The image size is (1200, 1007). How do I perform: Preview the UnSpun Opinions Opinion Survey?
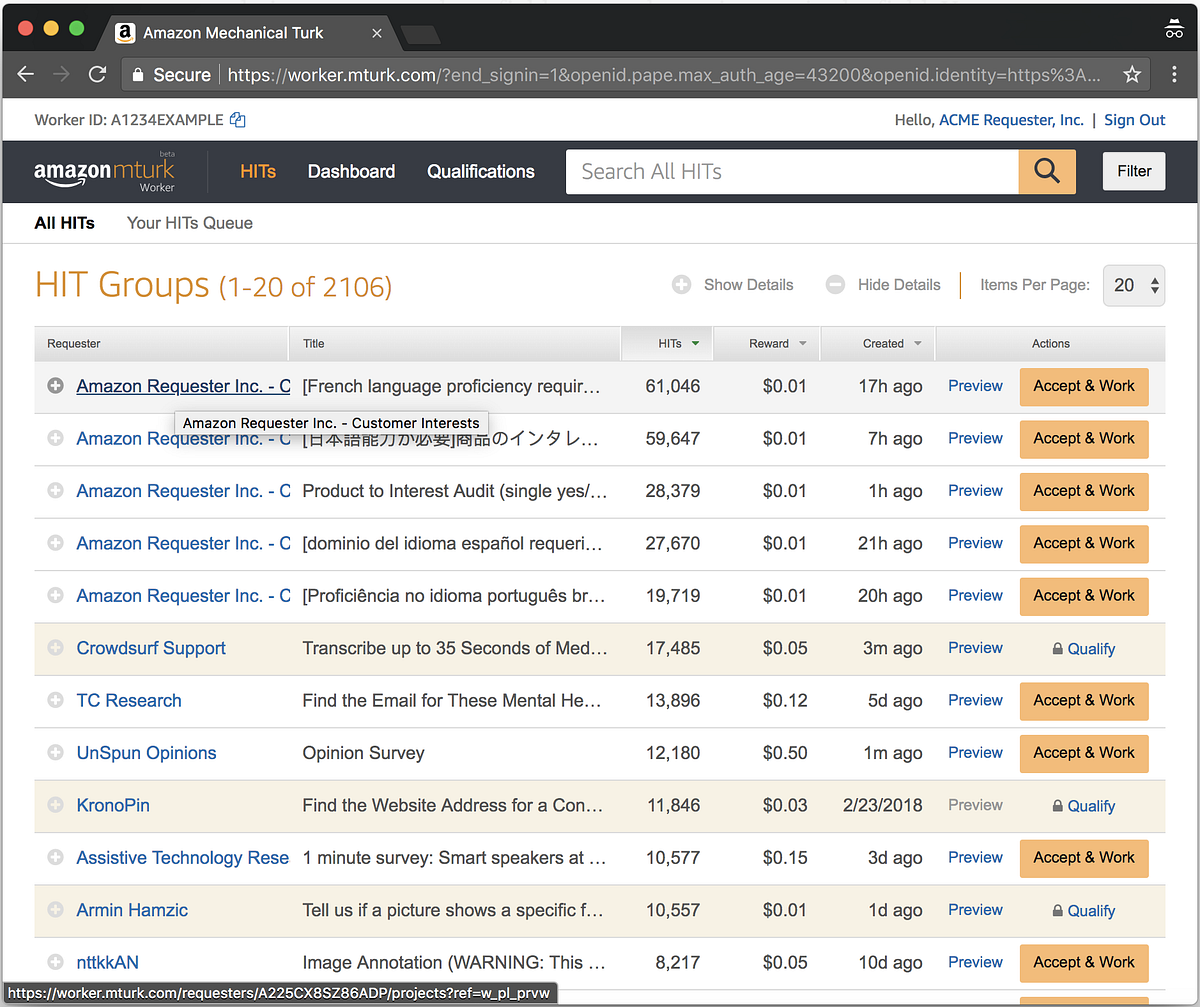[x=975, y=753]
